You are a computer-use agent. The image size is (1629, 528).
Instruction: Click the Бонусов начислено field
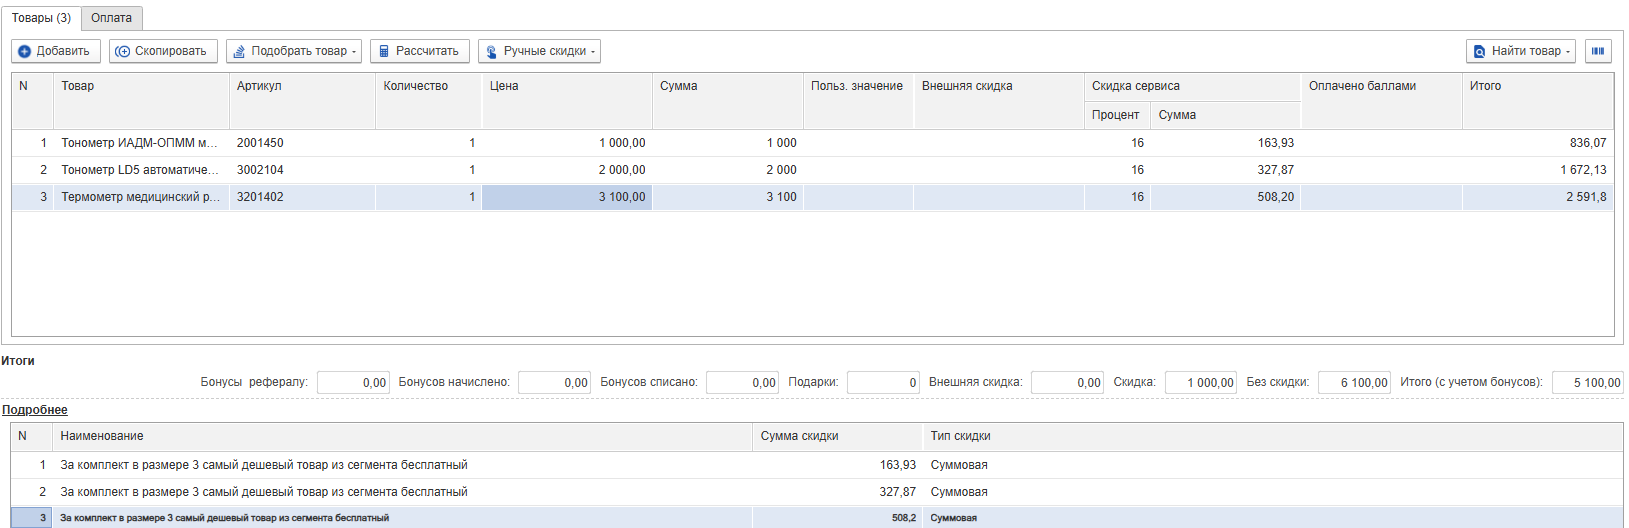tap(554, 382)
